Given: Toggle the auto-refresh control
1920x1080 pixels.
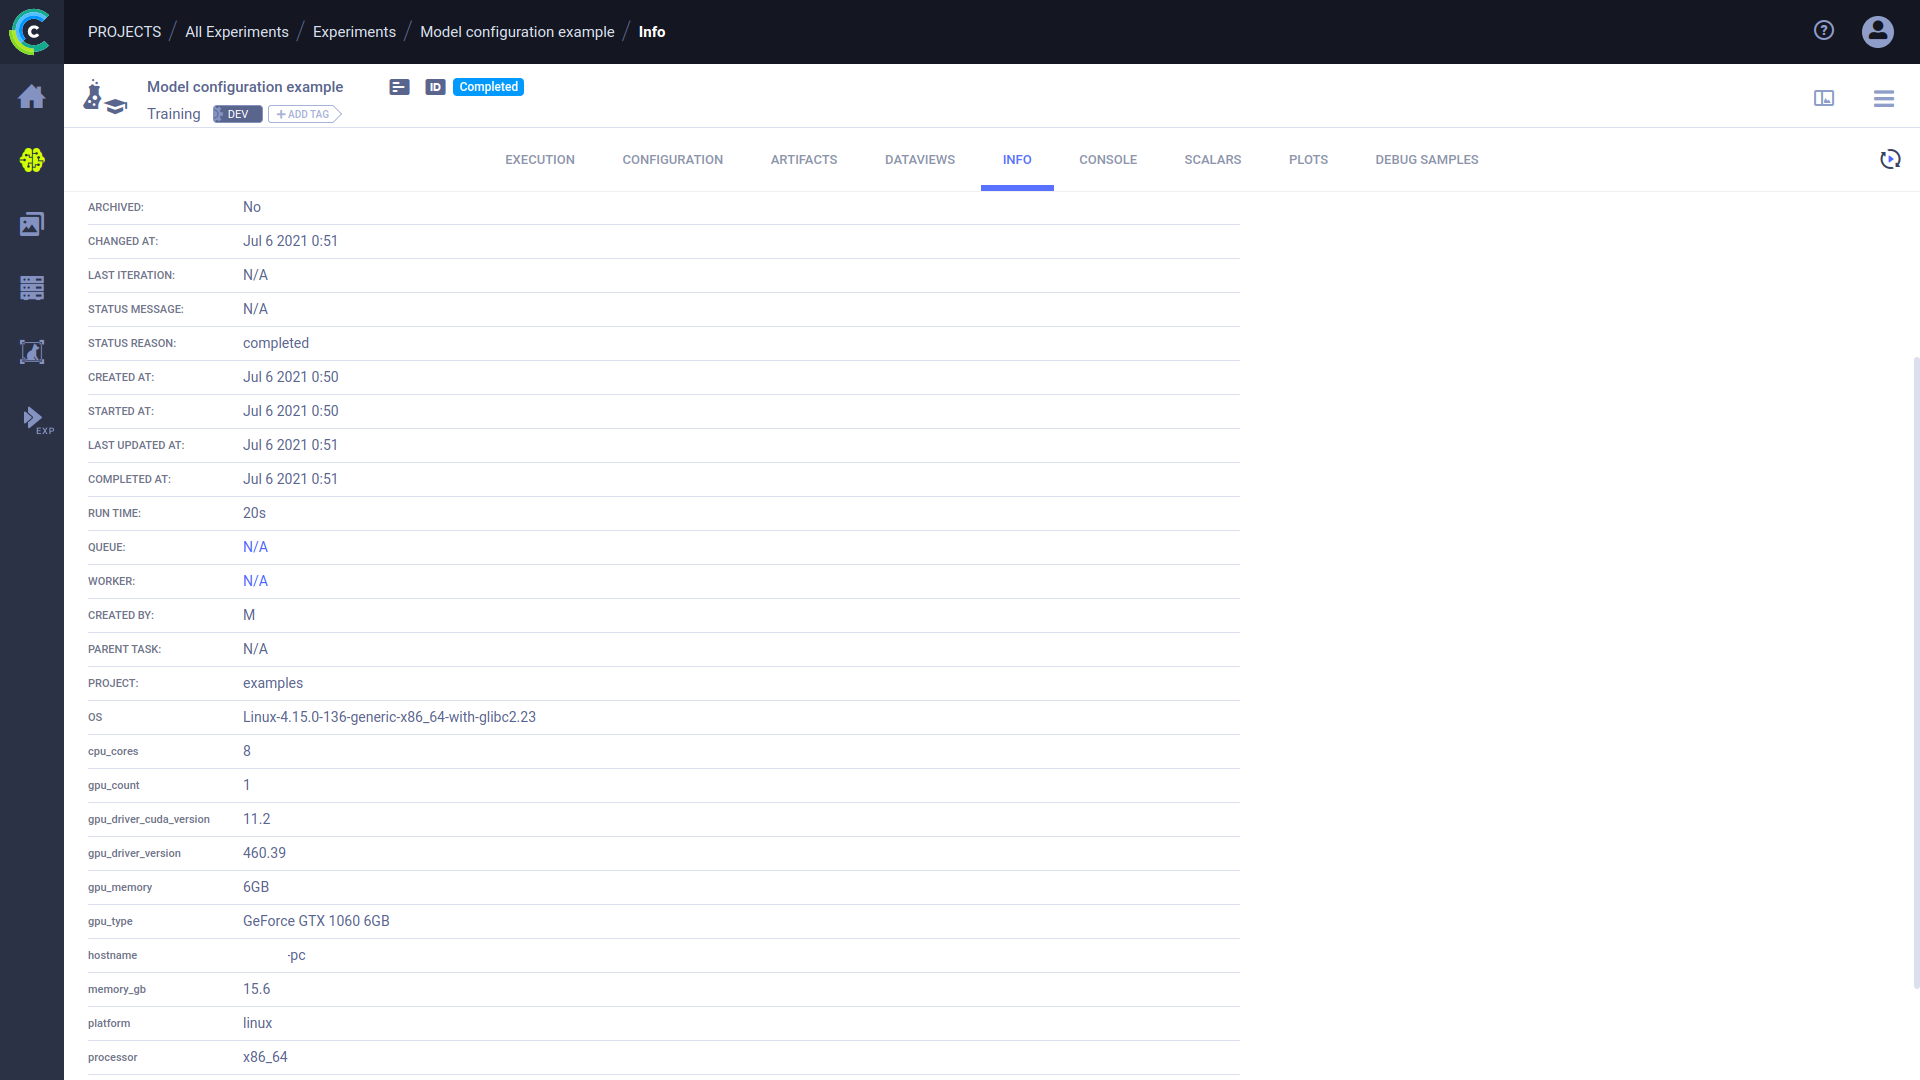Looking at the screenshot, I should point(1889,159).
